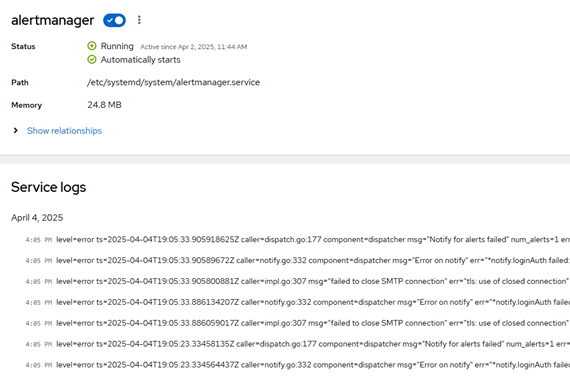This screenshot has height=377, width=570.
Task: Click the Service logs heading
Action: 49,187
